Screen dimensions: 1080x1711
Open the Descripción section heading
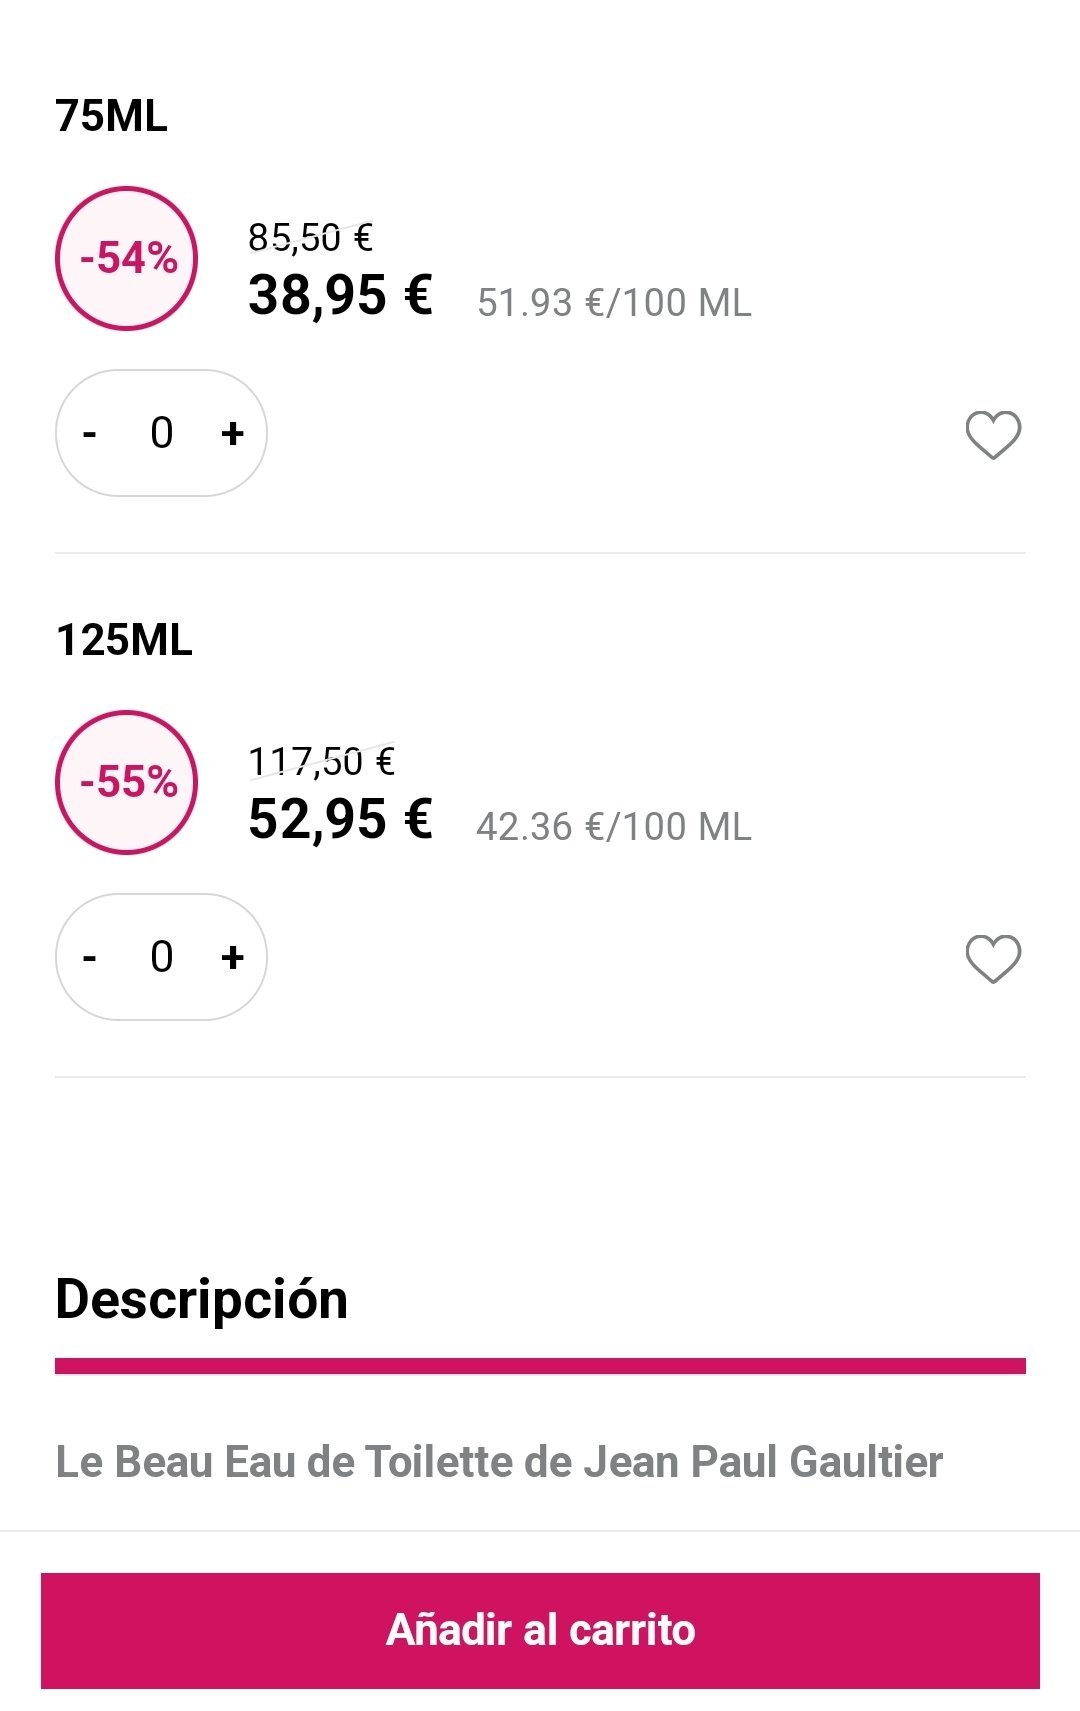pyautogui.click(x=202, y=1299)
